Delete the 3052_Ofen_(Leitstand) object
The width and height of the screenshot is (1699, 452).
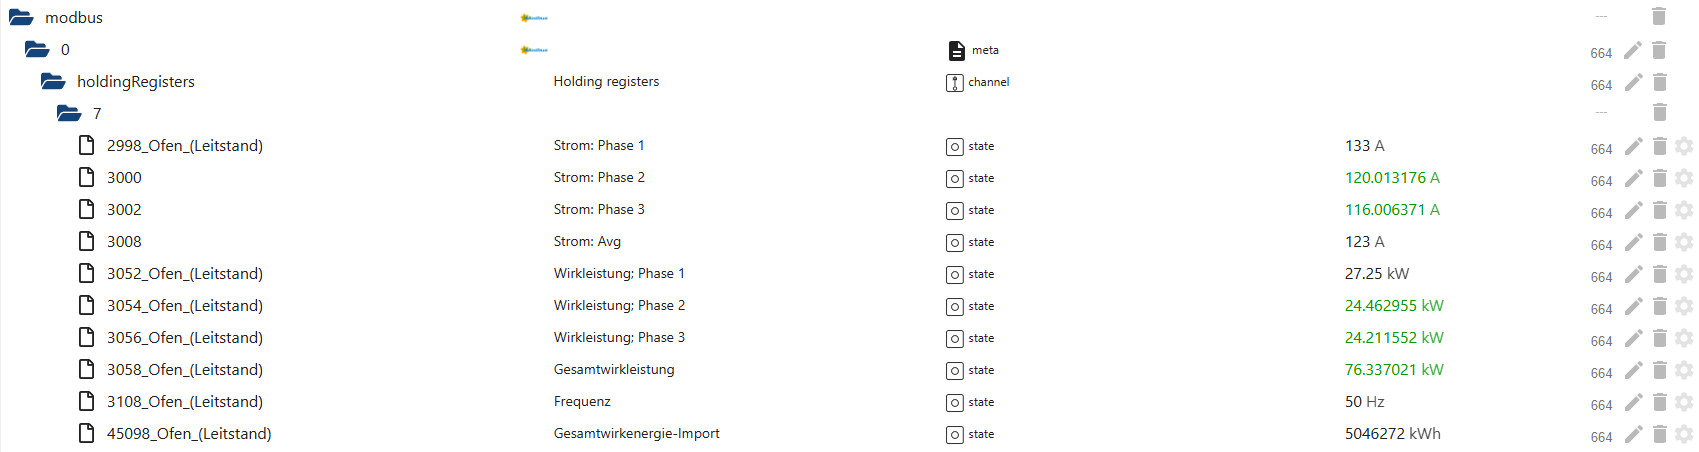pyautogui.click(x=1659, y=274)
